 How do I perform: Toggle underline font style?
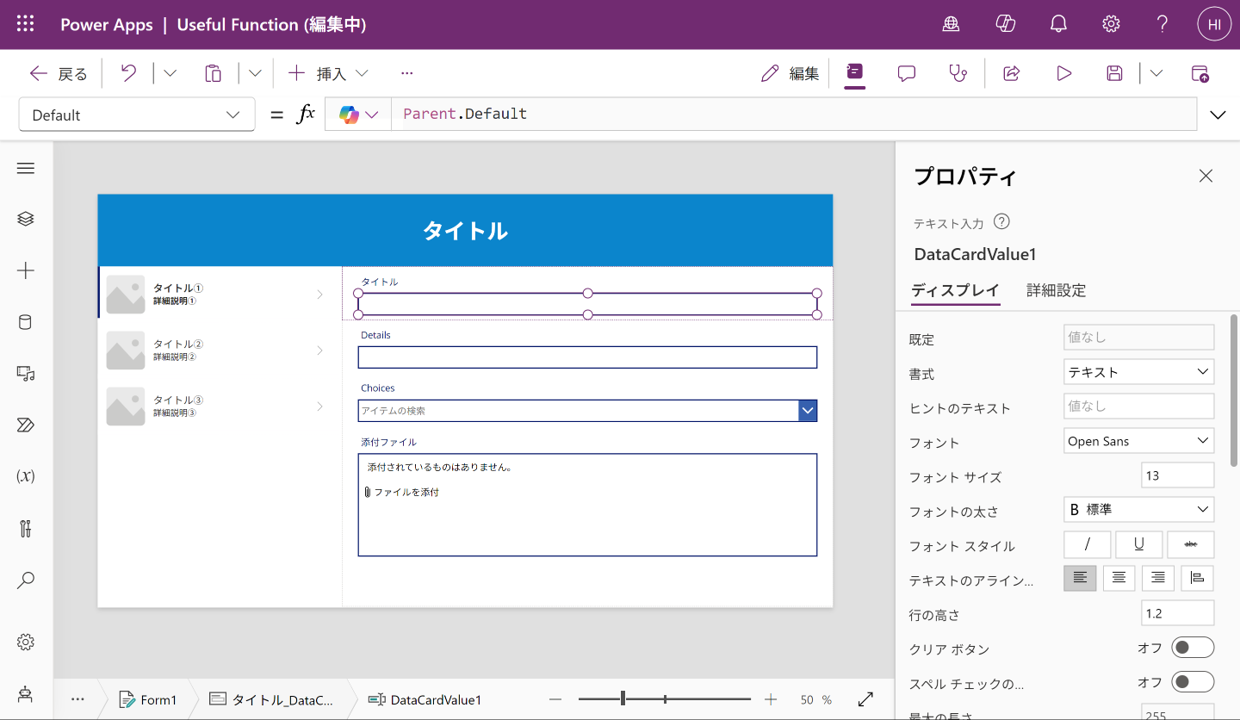(1138, 544)
